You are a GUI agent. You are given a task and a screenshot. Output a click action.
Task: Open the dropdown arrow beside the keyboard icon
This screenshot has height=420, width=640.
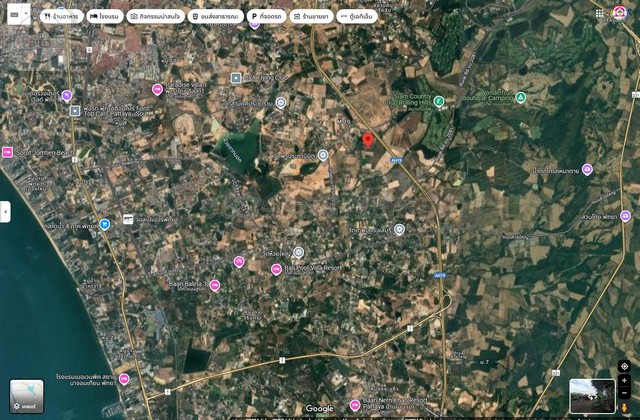(26, 14)
